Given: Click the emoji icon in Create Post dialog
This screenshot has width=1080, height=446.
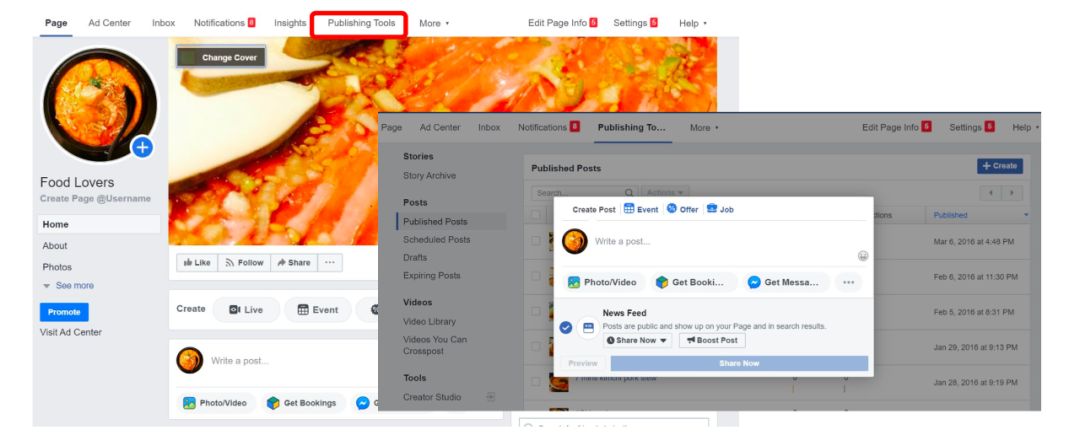Looking at the screenshot, I should click(x=862, y=256).
